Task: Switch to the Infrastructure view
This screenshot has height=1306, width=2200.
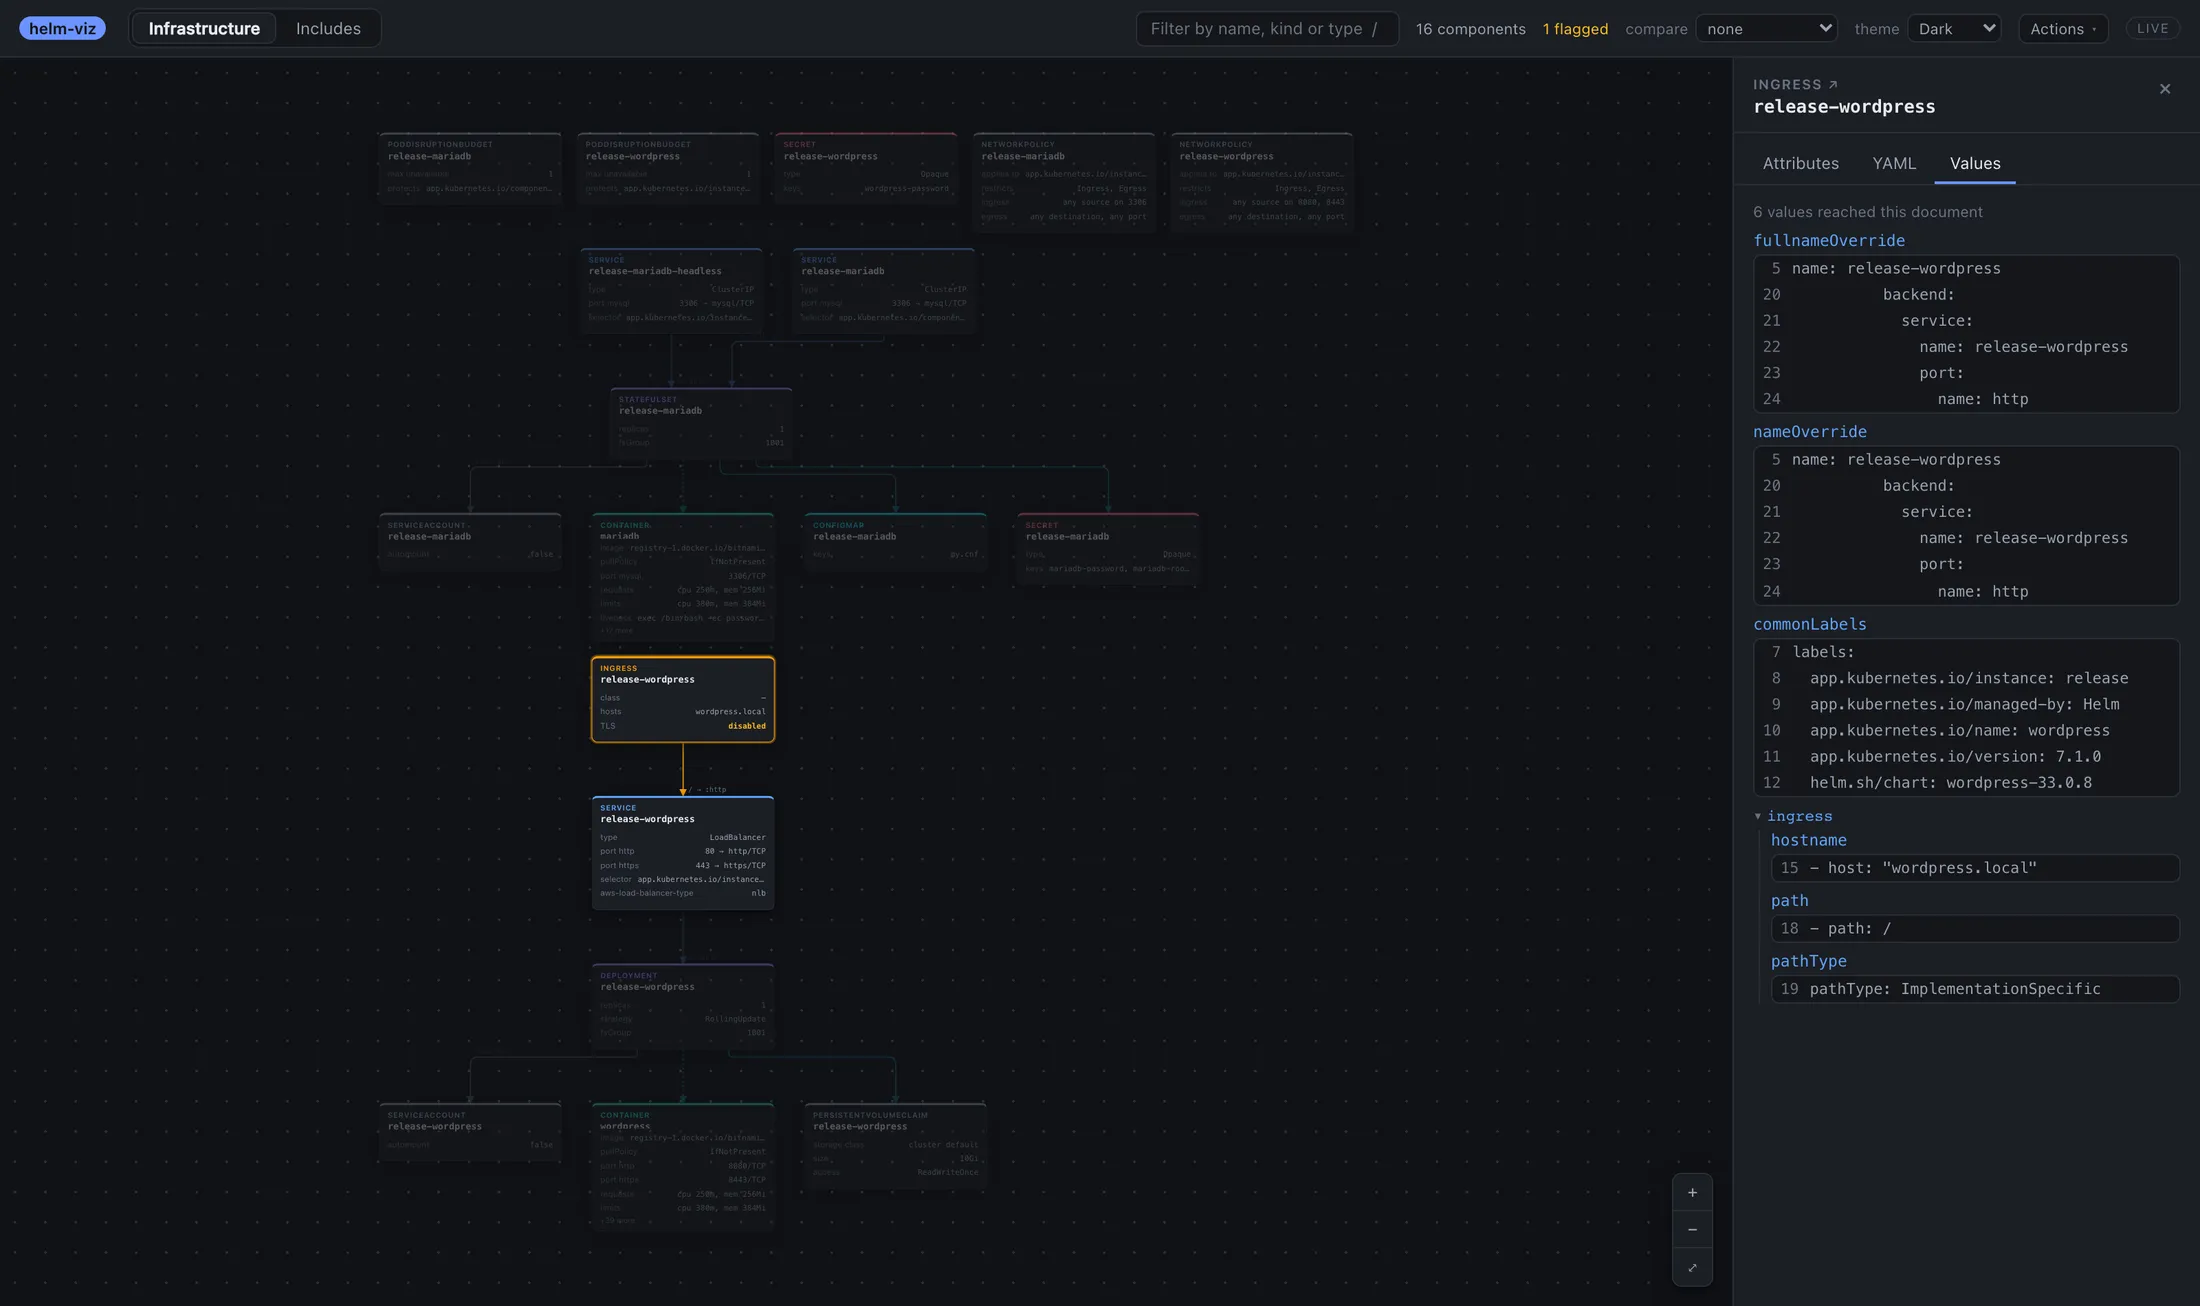Action: (x=204, y=28)
